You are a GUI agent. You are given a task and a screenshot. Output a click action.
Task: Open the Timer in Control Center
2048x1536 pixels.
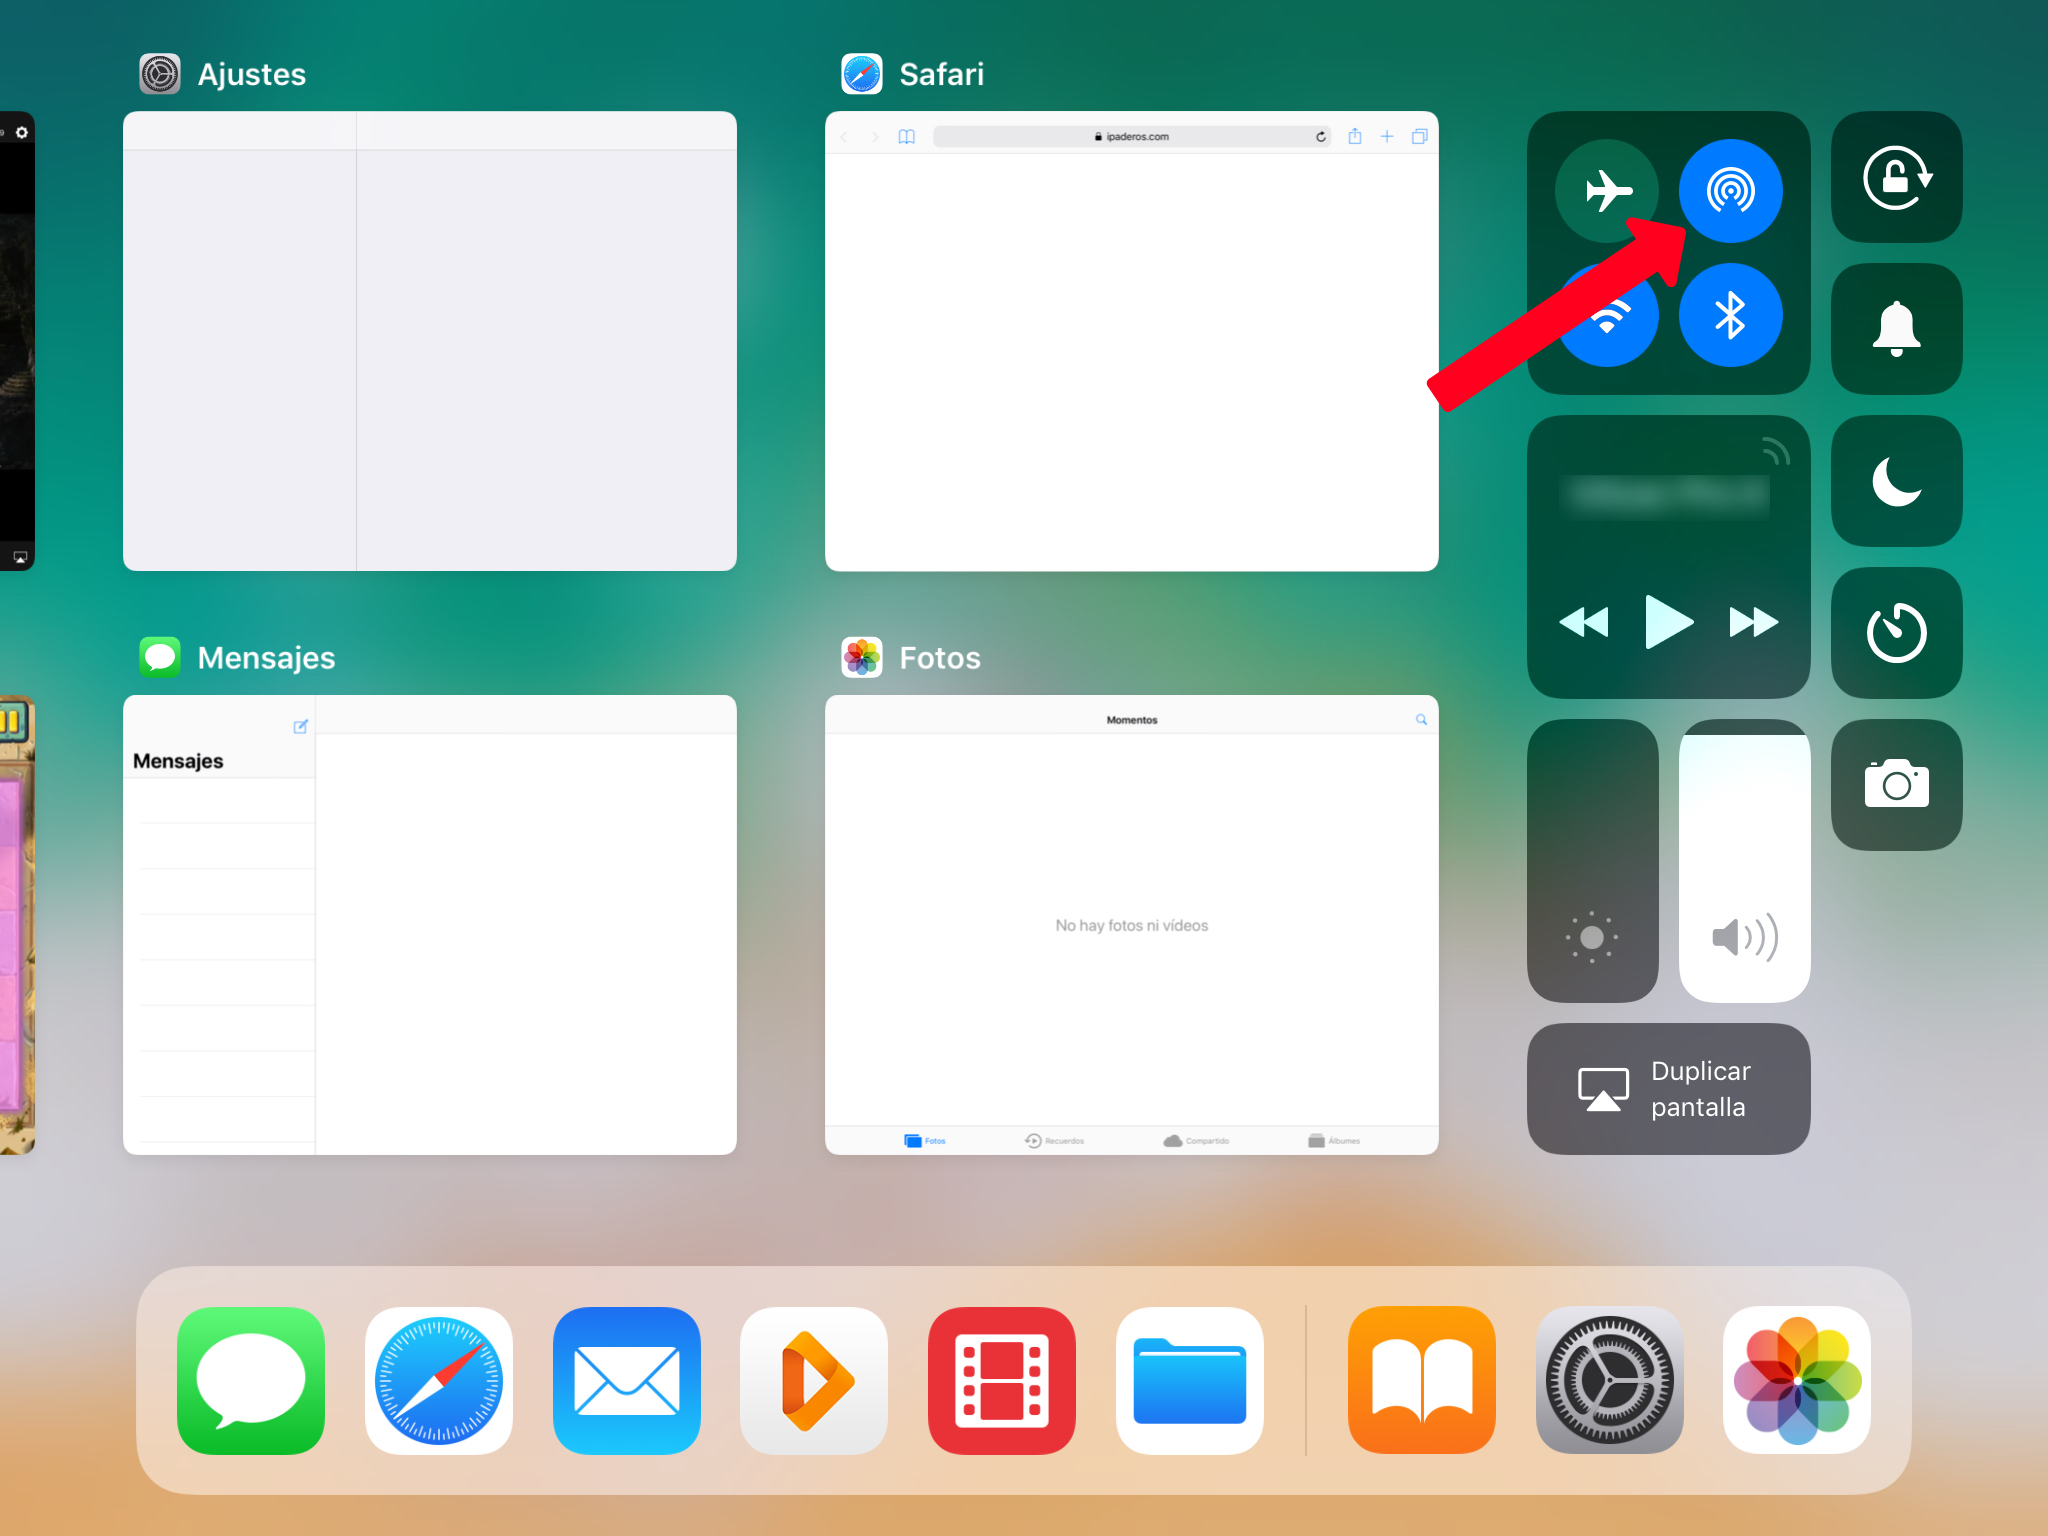pos(1895,632)
